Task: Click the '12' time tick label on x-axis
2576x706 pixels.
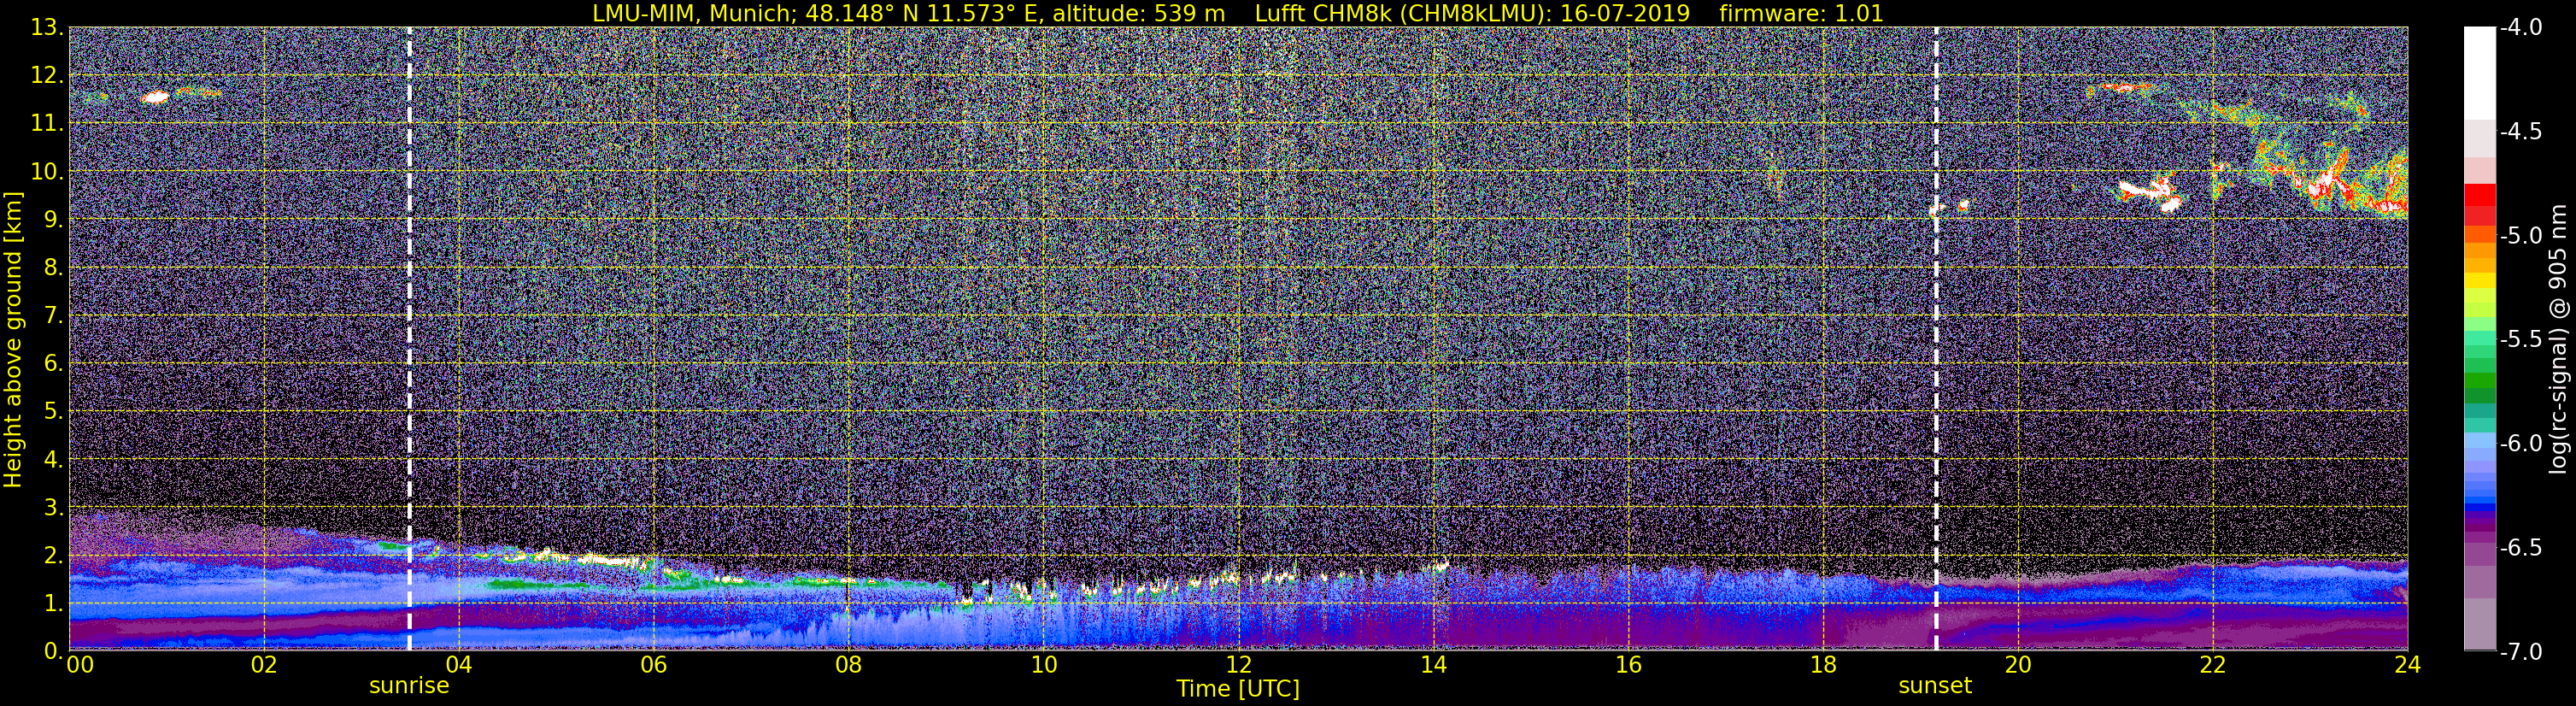Action: pyautogui.click(x=1238, y=666)
